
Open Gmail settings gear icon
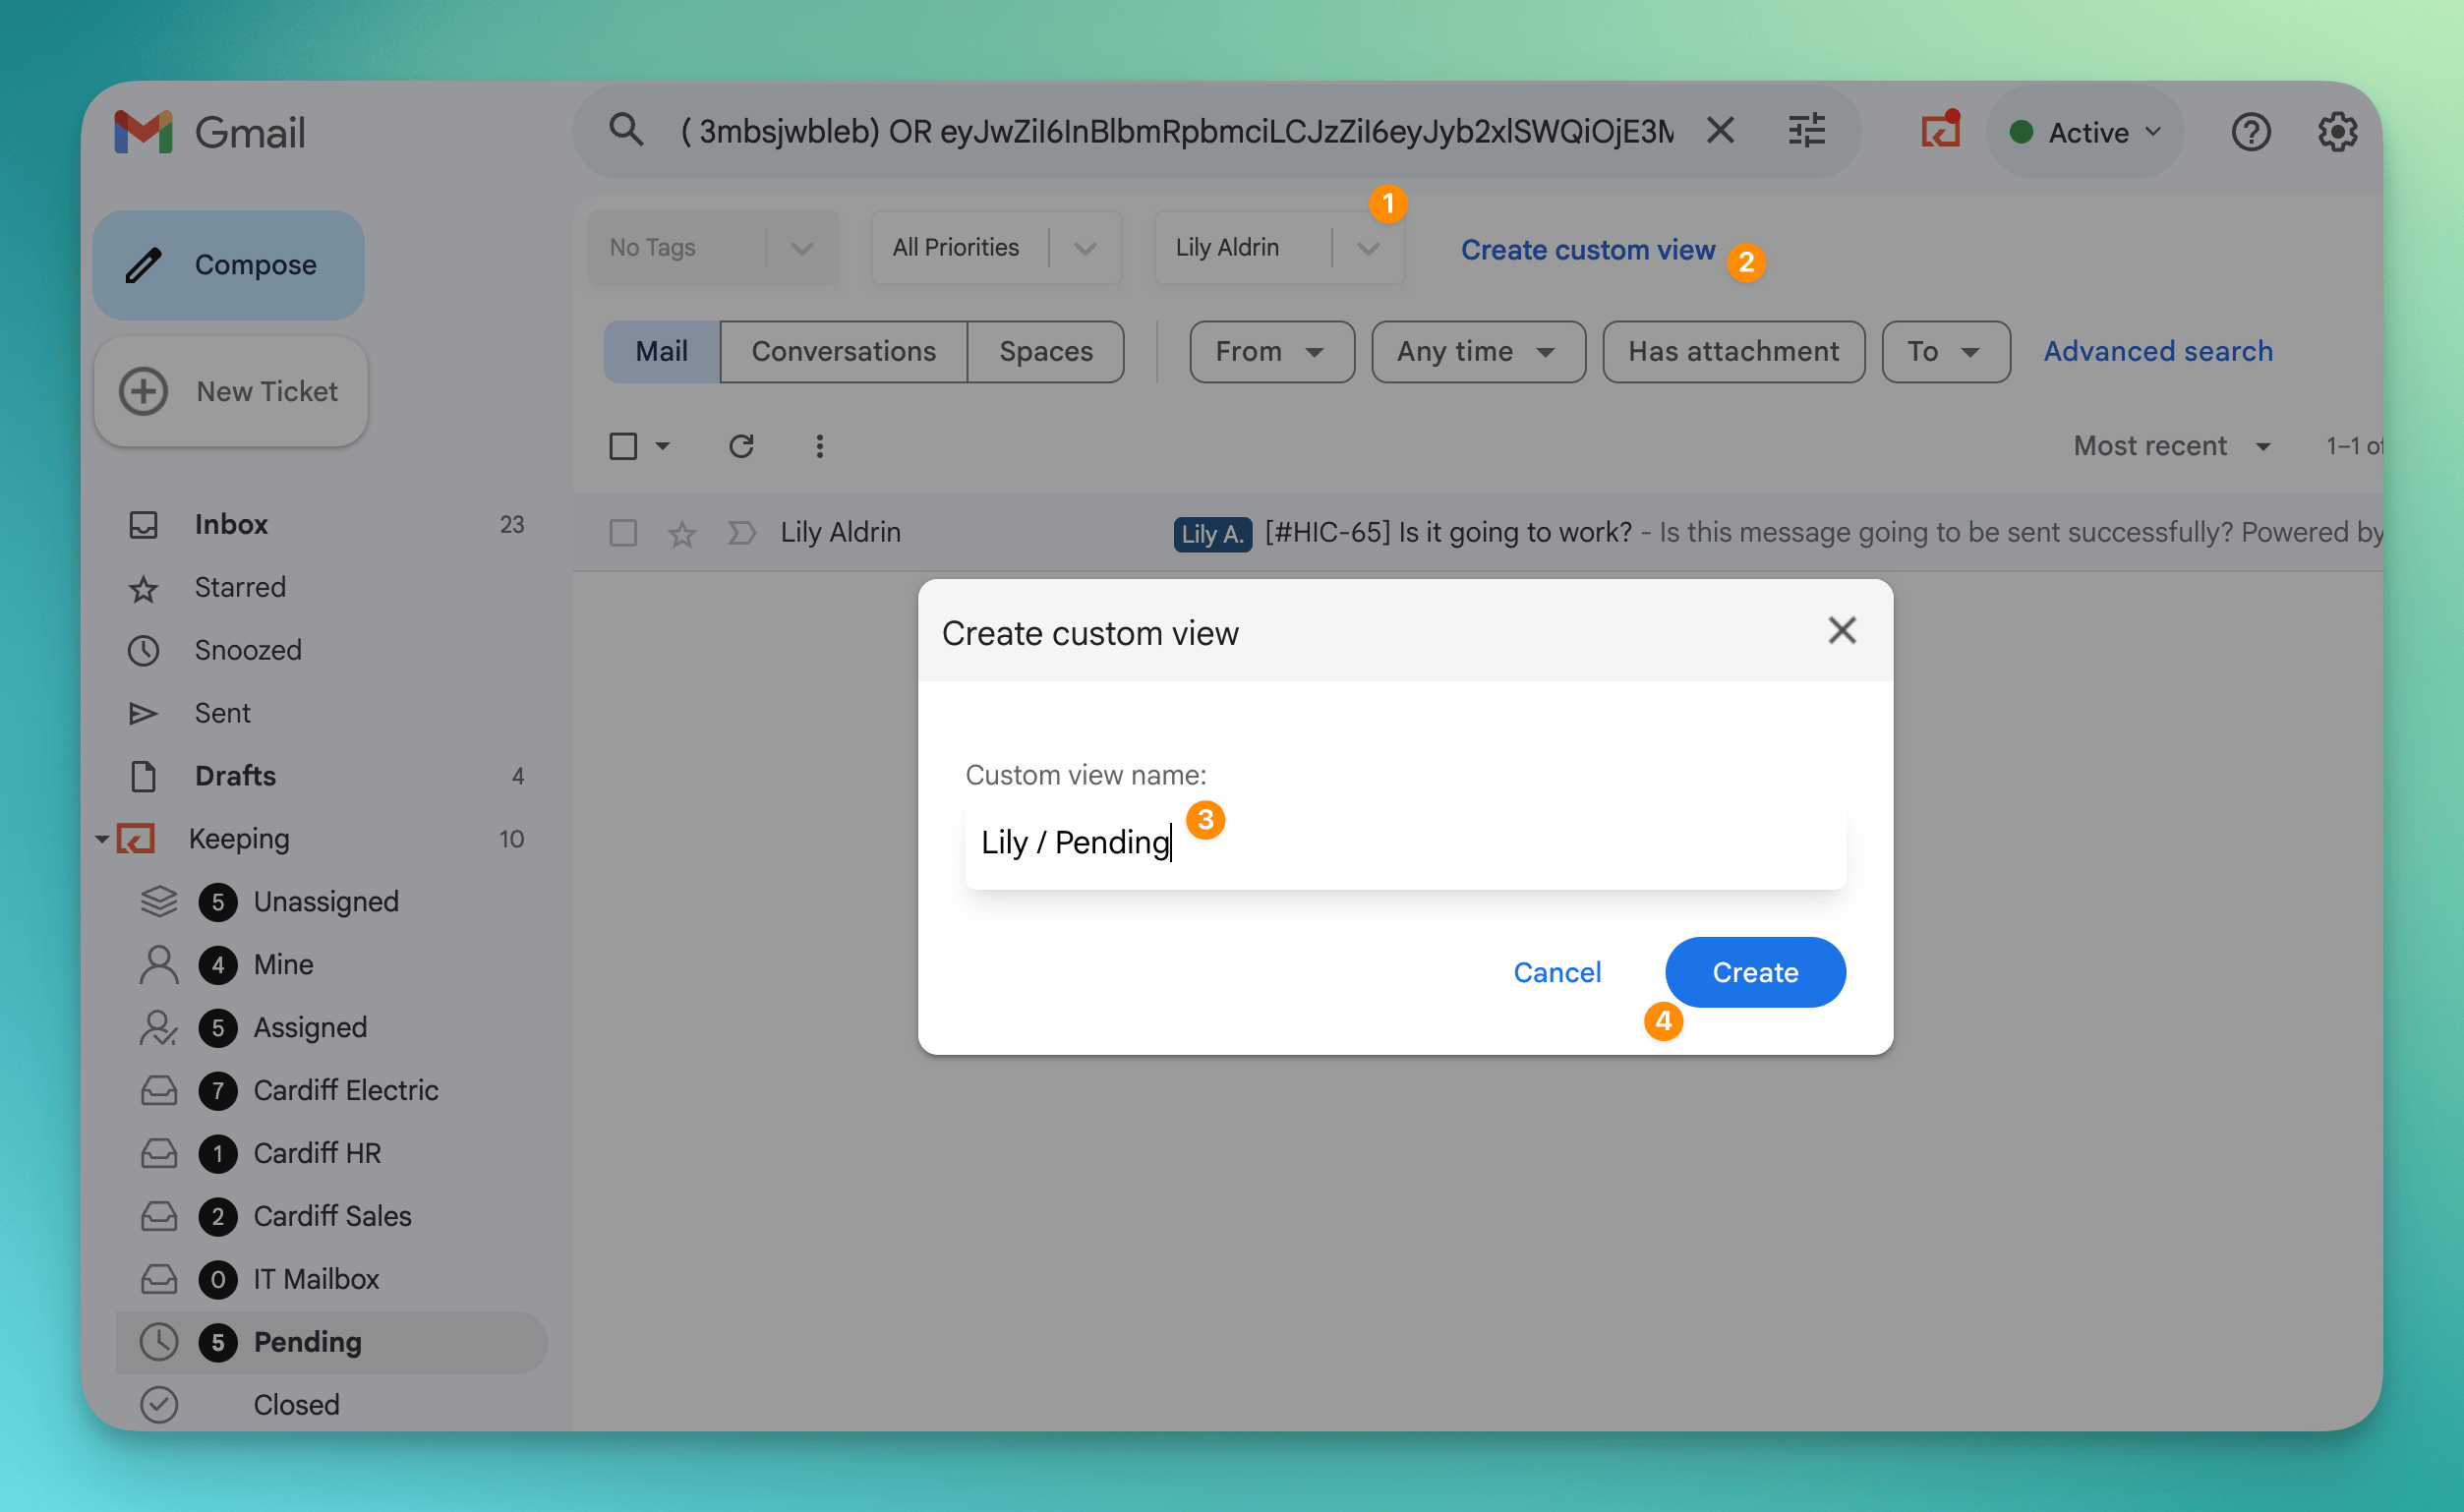point(2337,132)
